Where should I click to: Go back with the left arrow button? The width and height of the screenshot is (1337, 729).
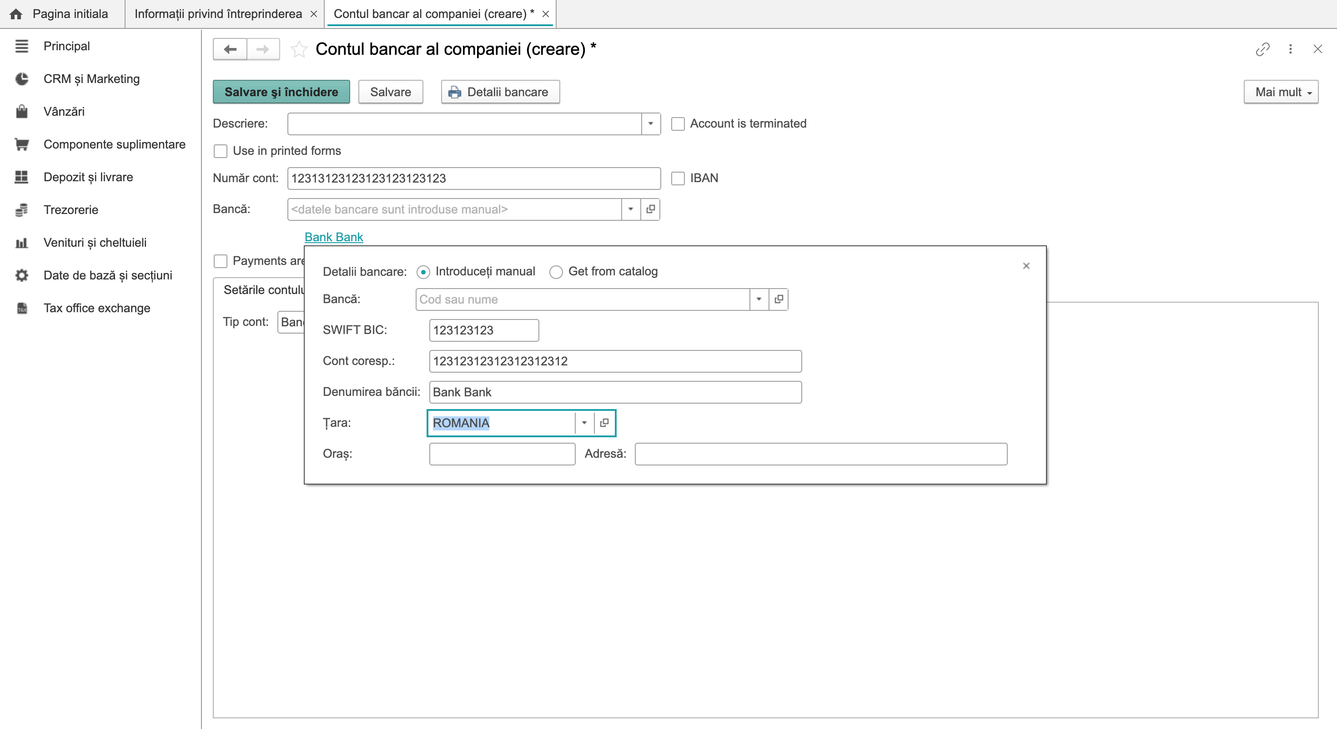click(x=230, y=49)
